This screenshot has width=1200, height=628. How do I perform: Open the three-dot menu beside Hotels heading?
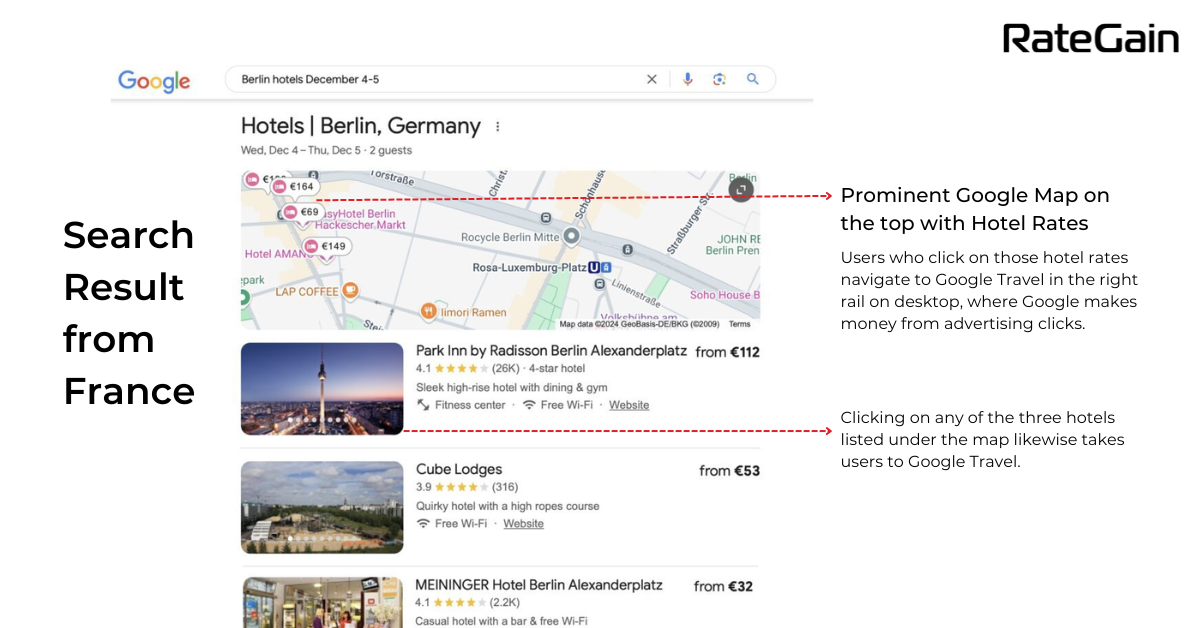(x=497, y=126)
